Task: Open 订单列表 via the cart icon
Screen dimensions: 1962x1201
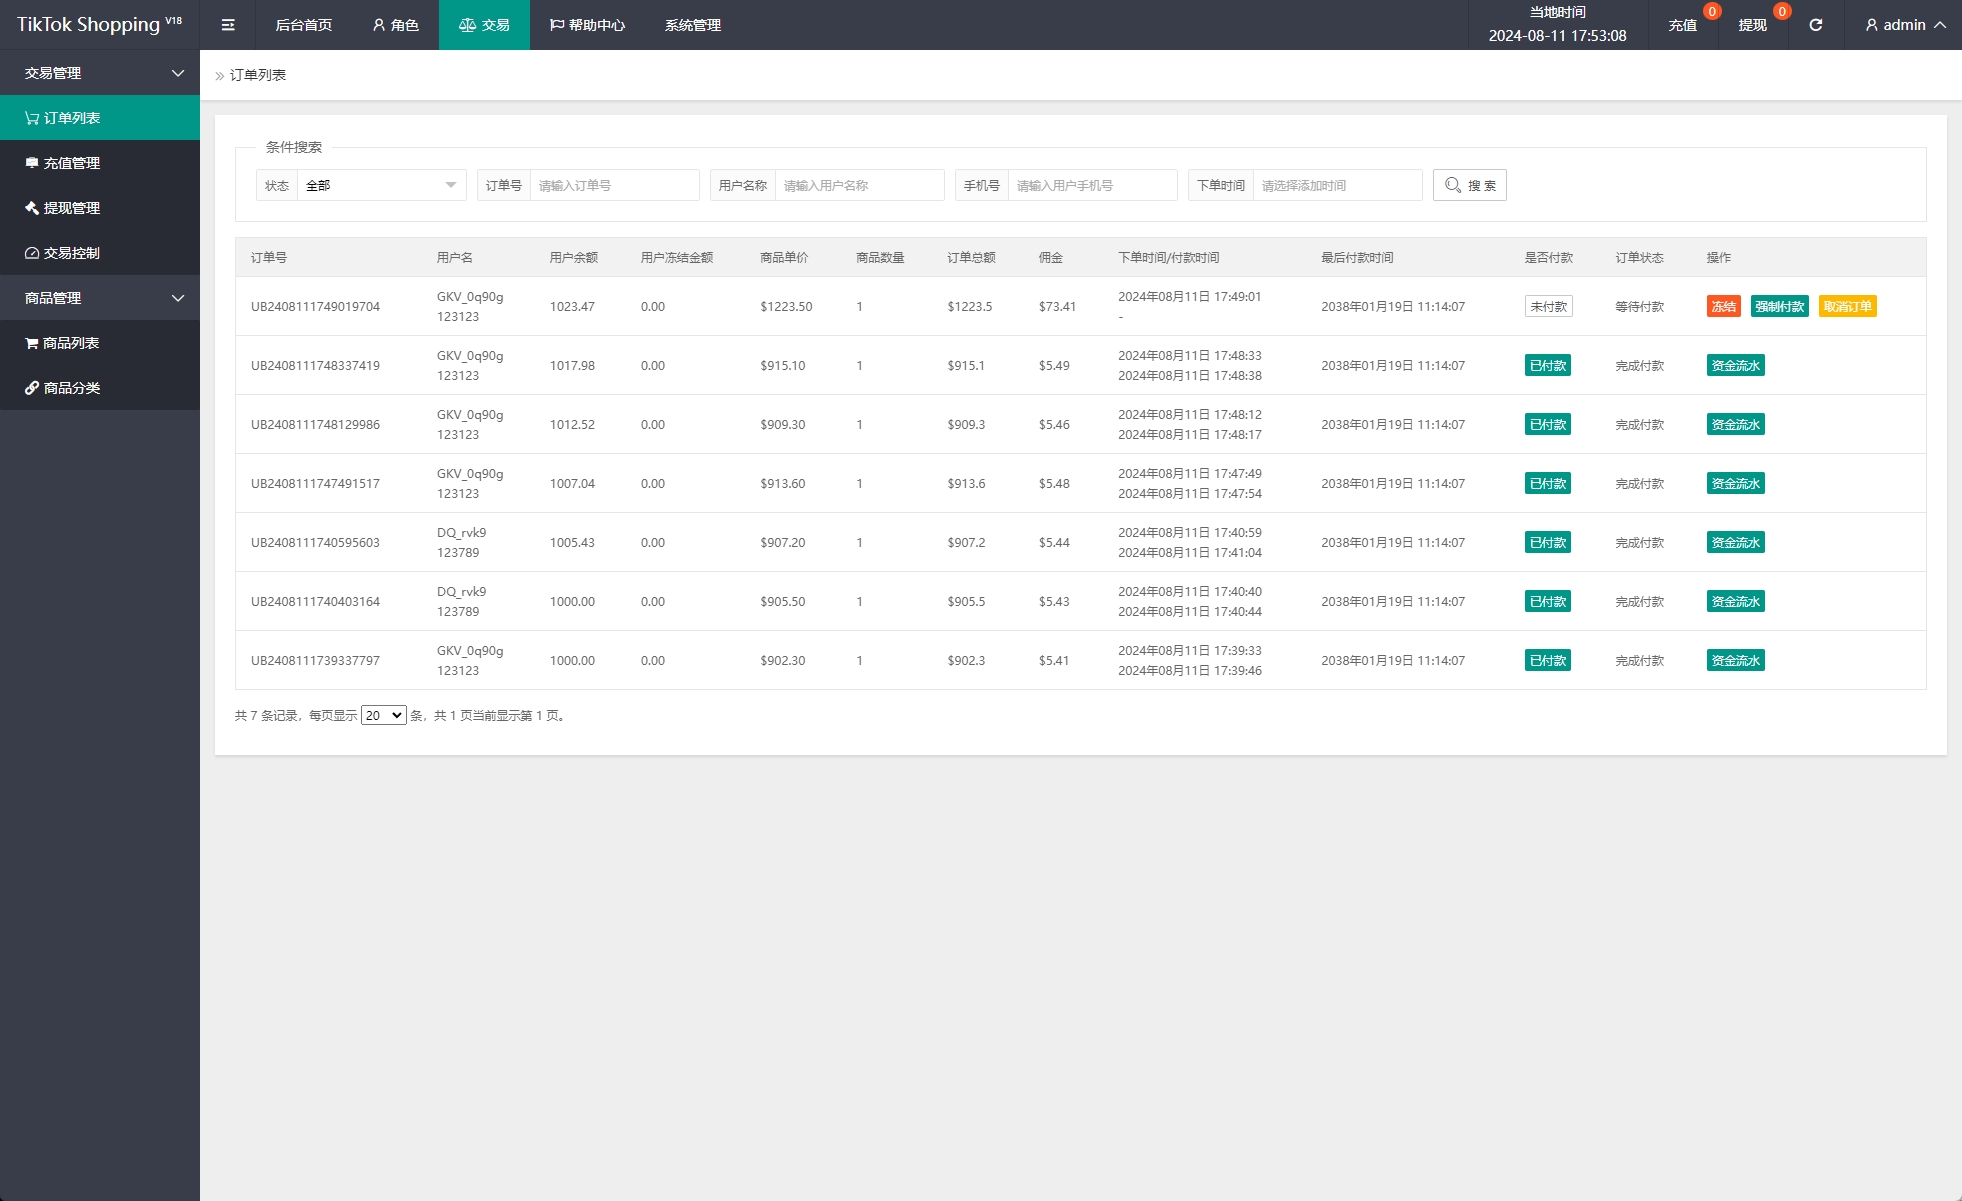Action: (x=32, y=118)
